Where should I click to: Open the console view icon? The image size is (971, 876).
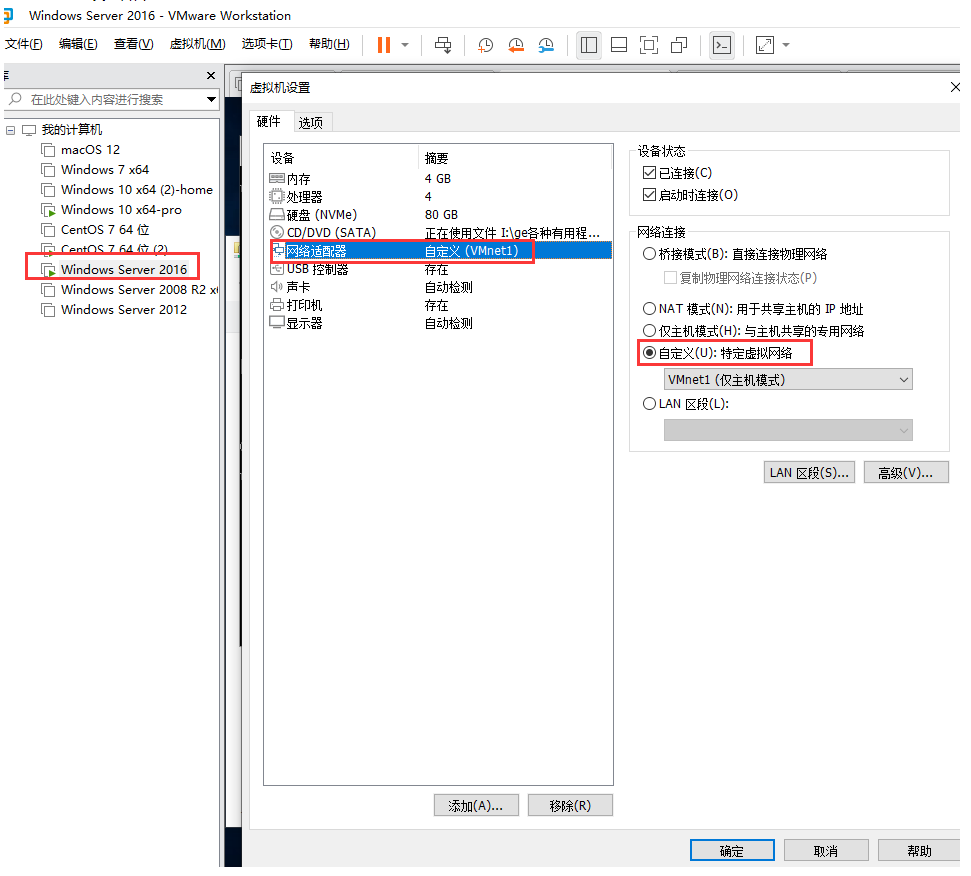pyautogui.click(x=722, y=45)
